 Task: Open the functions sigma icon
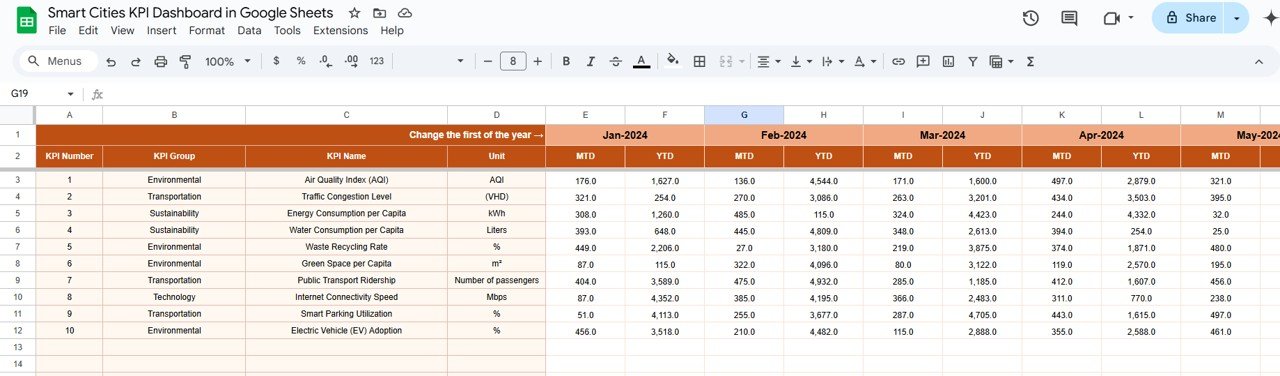(x=1030, y=61)
